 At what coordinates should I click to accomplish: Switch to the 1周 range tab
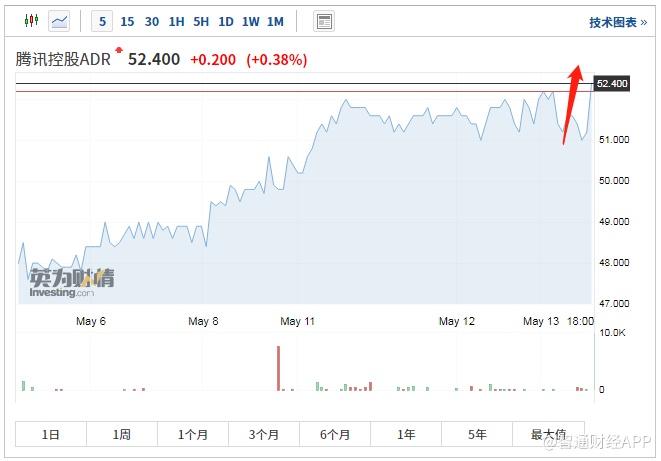[x=122, y=434]
